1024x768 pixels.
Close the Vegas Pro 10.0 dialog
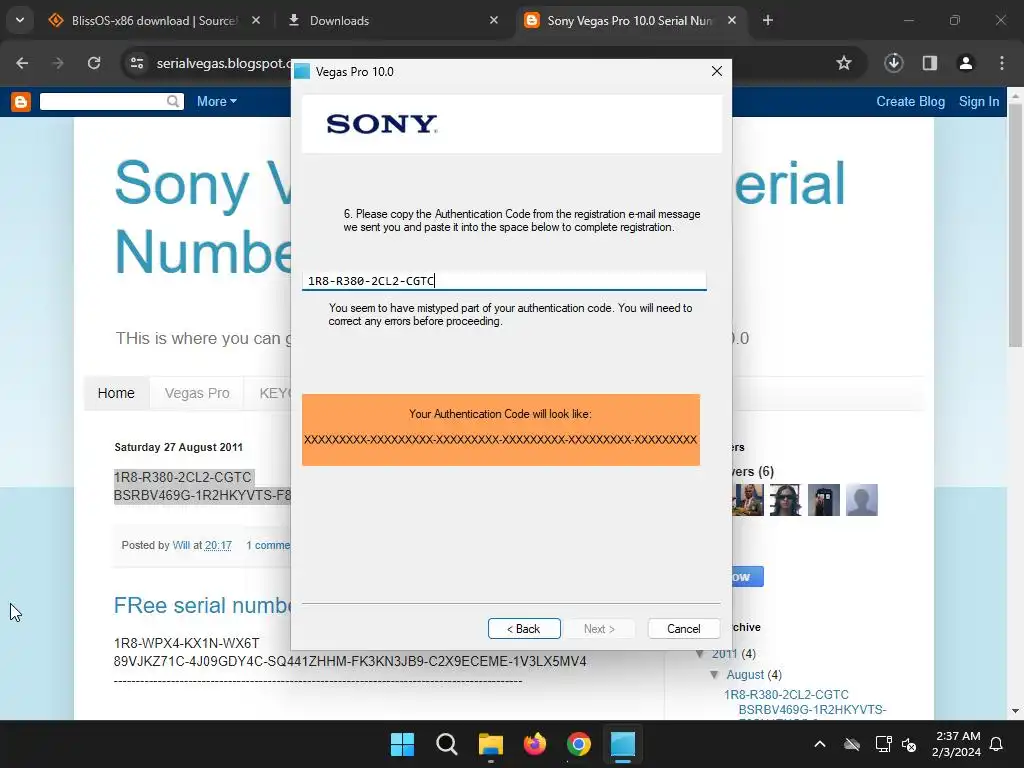pos(716,71)
